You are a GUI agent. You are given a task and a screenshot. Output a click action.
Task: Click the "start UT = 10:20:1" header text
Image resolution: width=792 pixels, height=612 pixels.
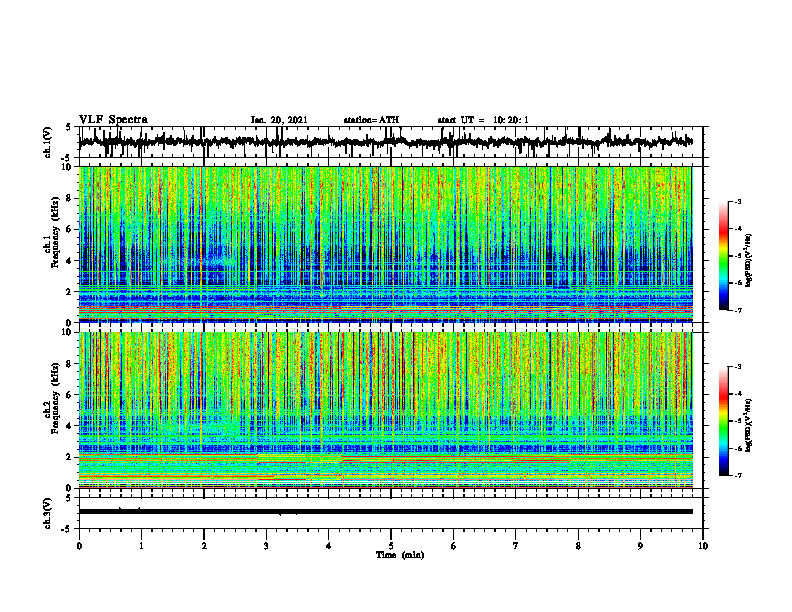tap(483, 120)
